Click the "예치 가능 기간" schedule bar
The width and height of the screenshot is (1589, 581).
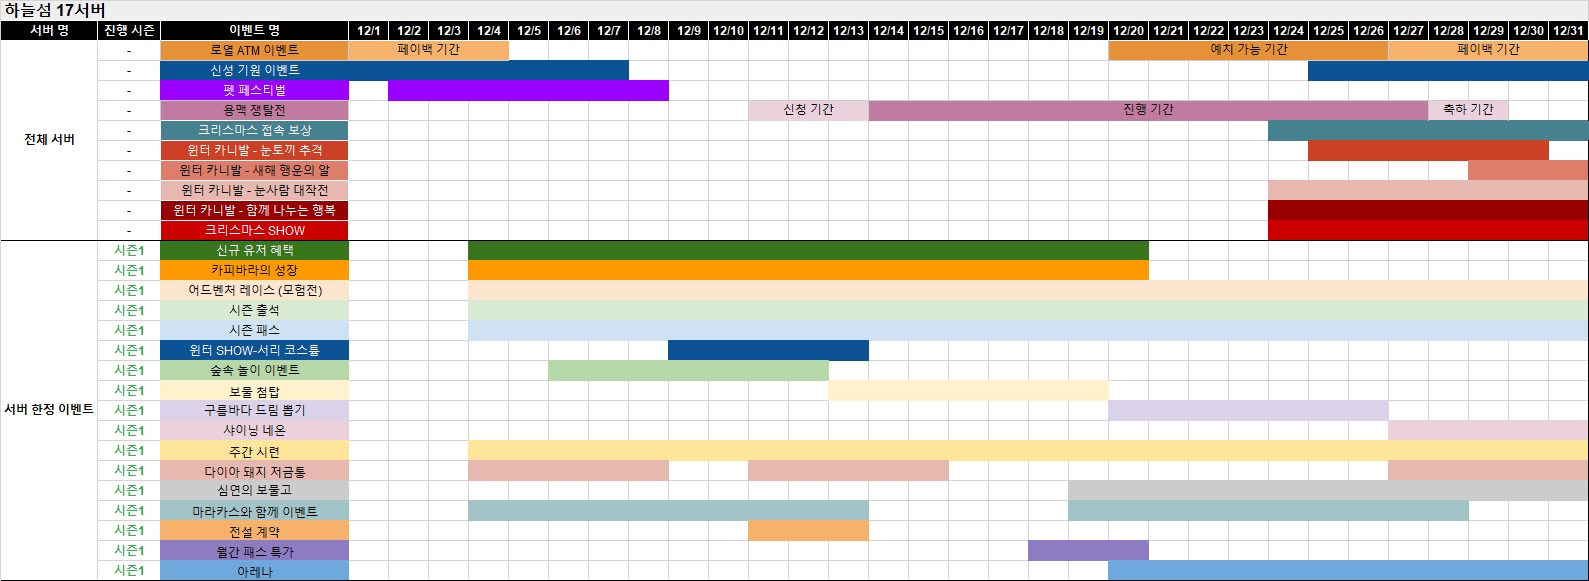1248,50
